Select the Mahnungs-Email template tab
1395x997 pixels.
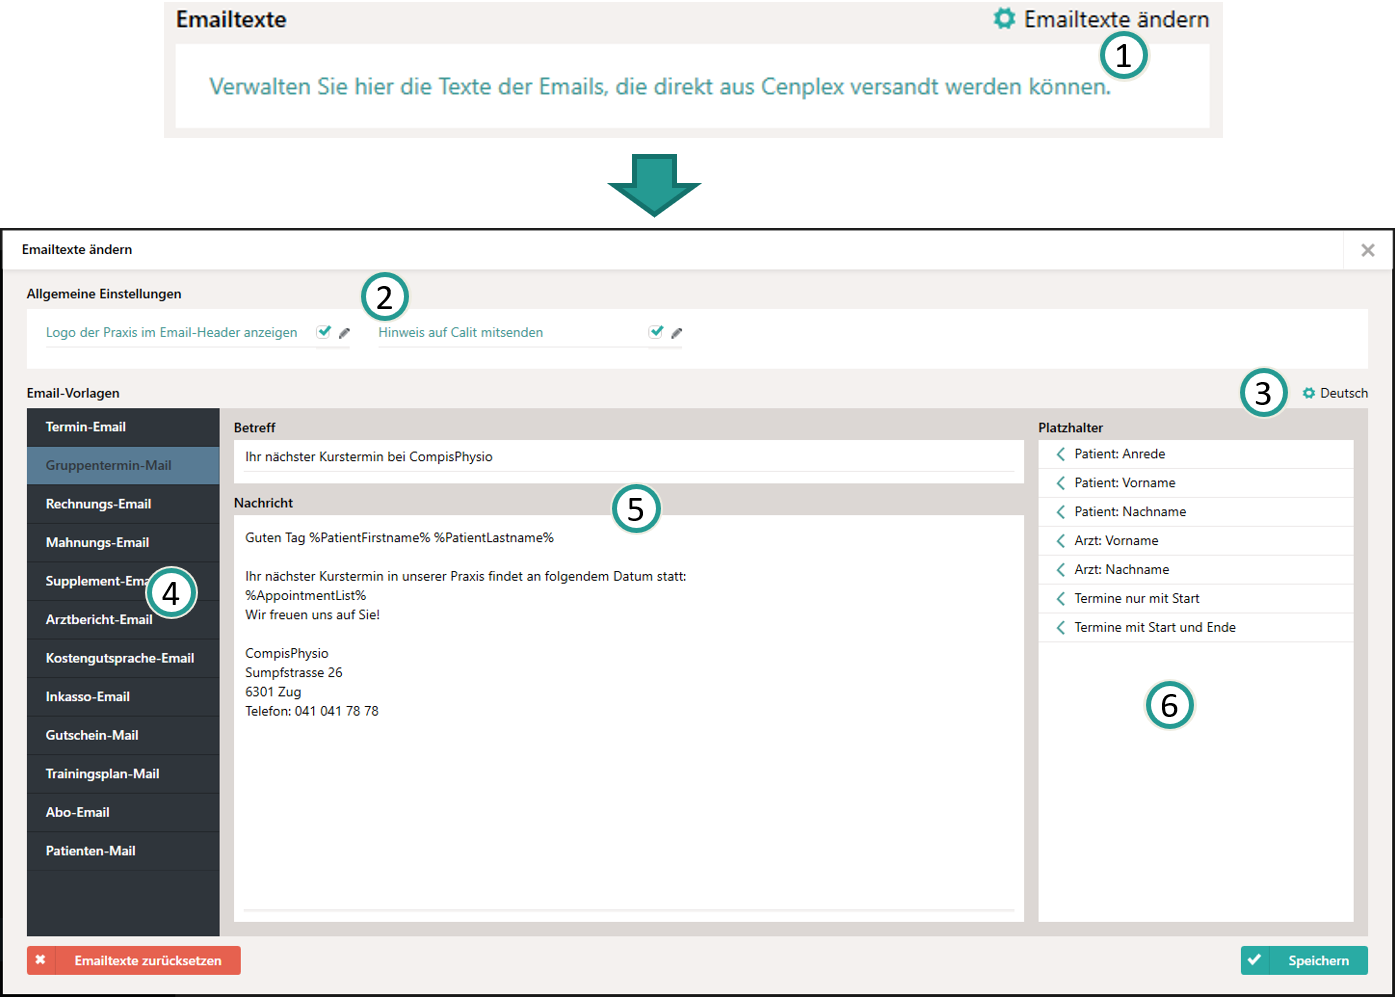point(123,542)
